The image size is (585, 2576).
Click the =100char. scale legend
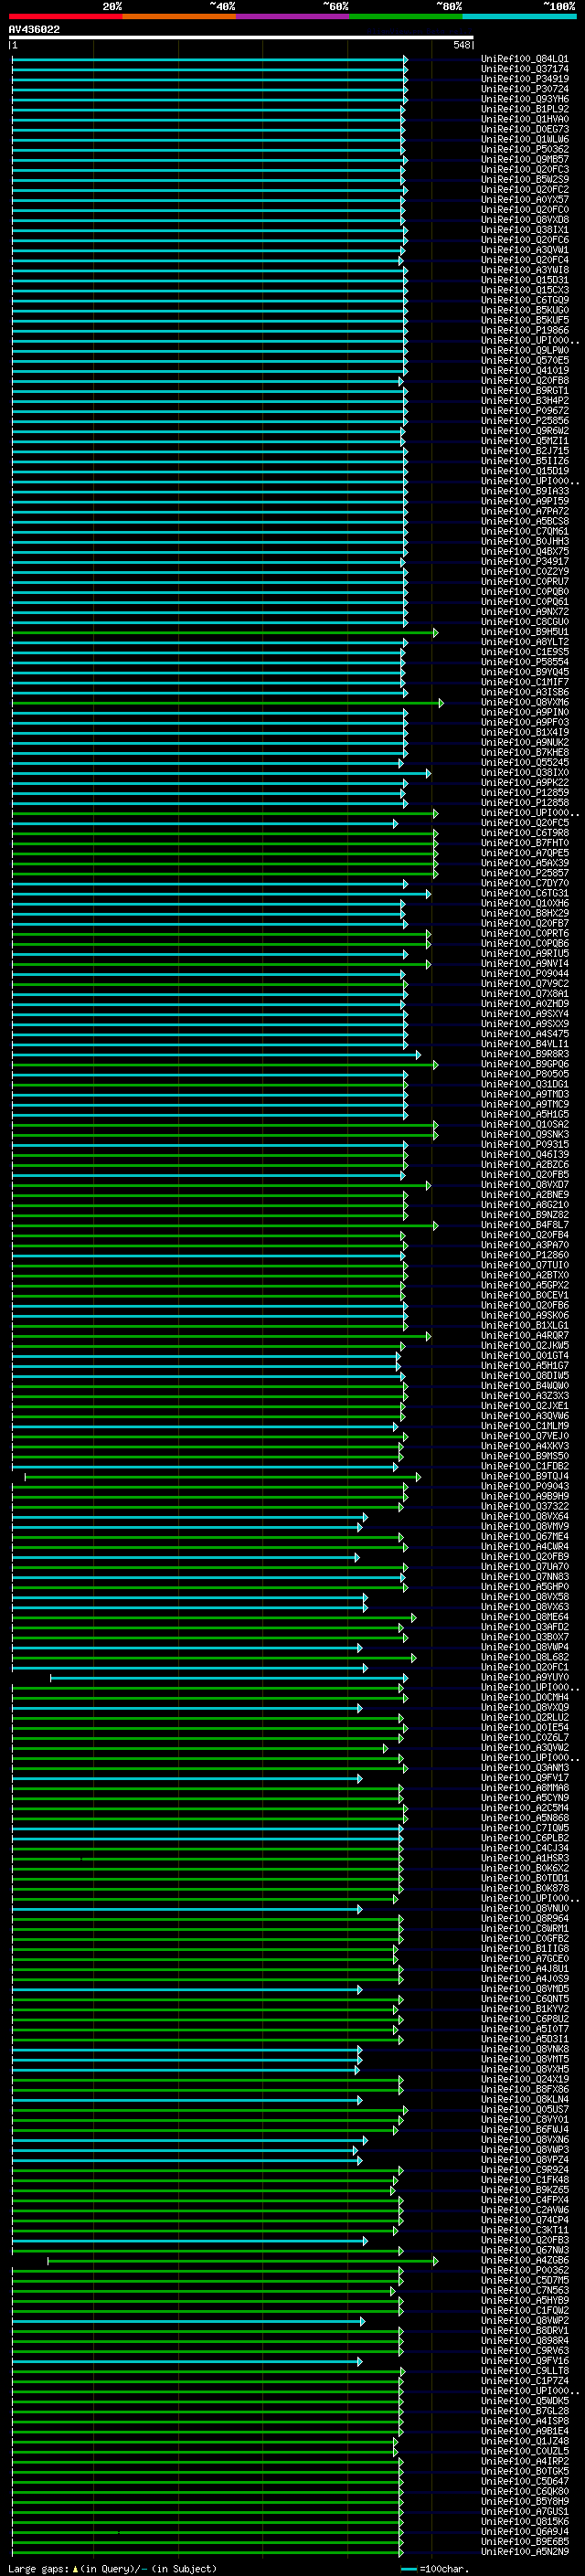436,2569
